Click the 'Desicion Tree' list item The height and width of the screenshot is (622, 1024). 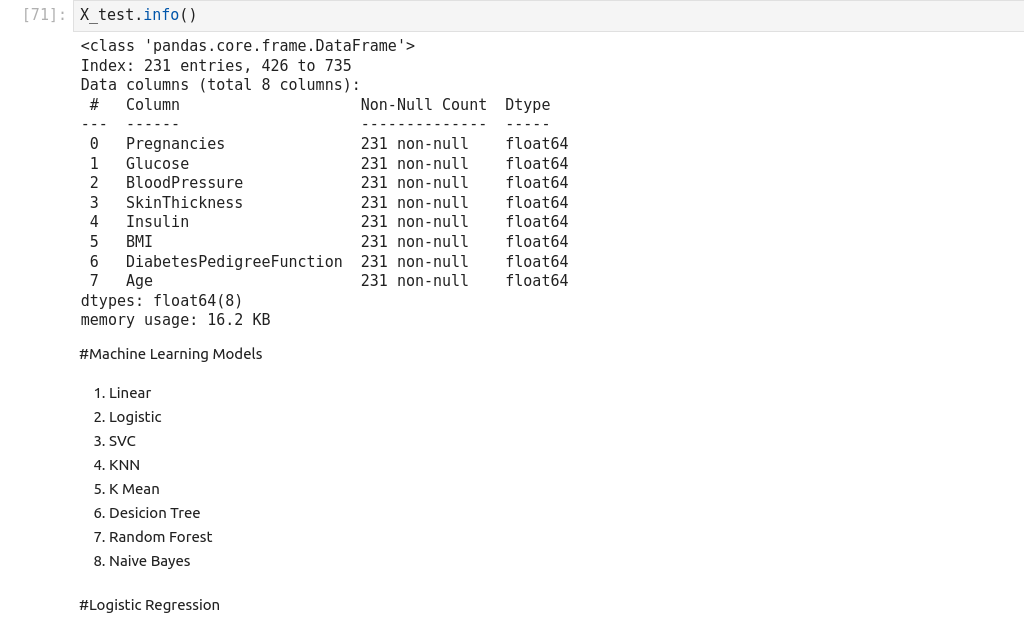tap(154, 513)
